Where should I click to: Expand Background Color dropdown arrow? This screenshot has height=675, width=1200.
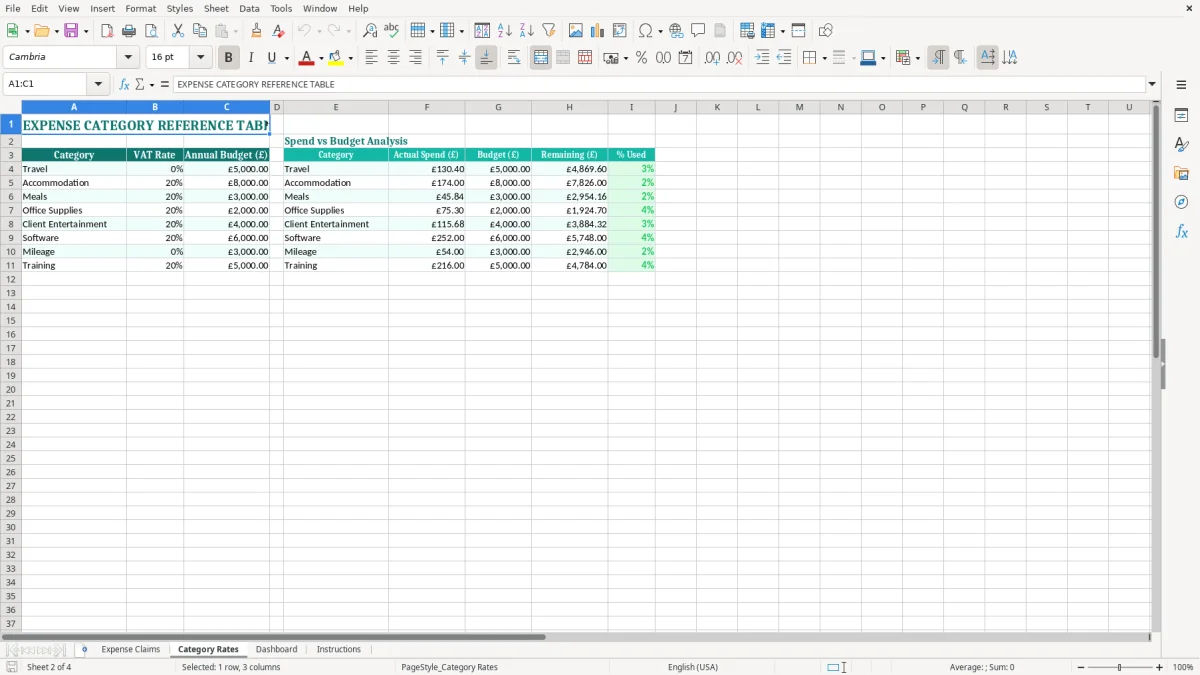click(x=351, y=58)
